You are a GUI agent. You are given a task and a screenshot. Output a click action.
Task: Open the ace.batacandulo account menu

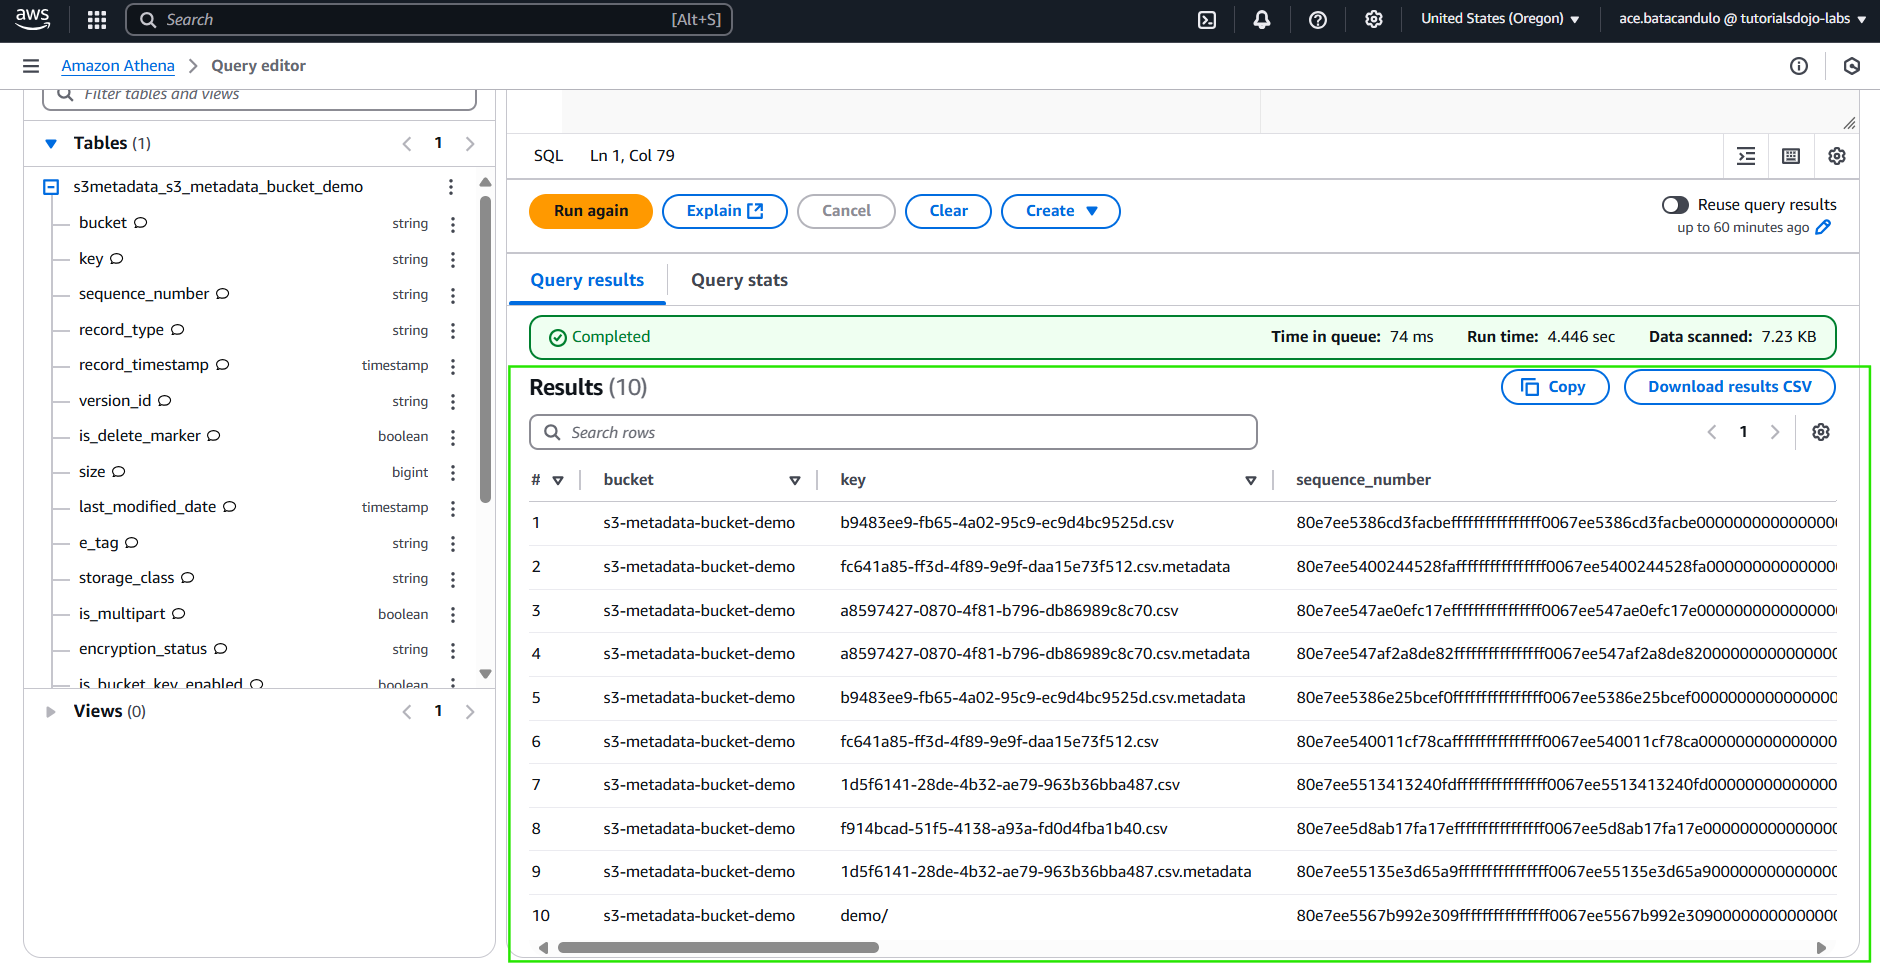coord(1743,19)
